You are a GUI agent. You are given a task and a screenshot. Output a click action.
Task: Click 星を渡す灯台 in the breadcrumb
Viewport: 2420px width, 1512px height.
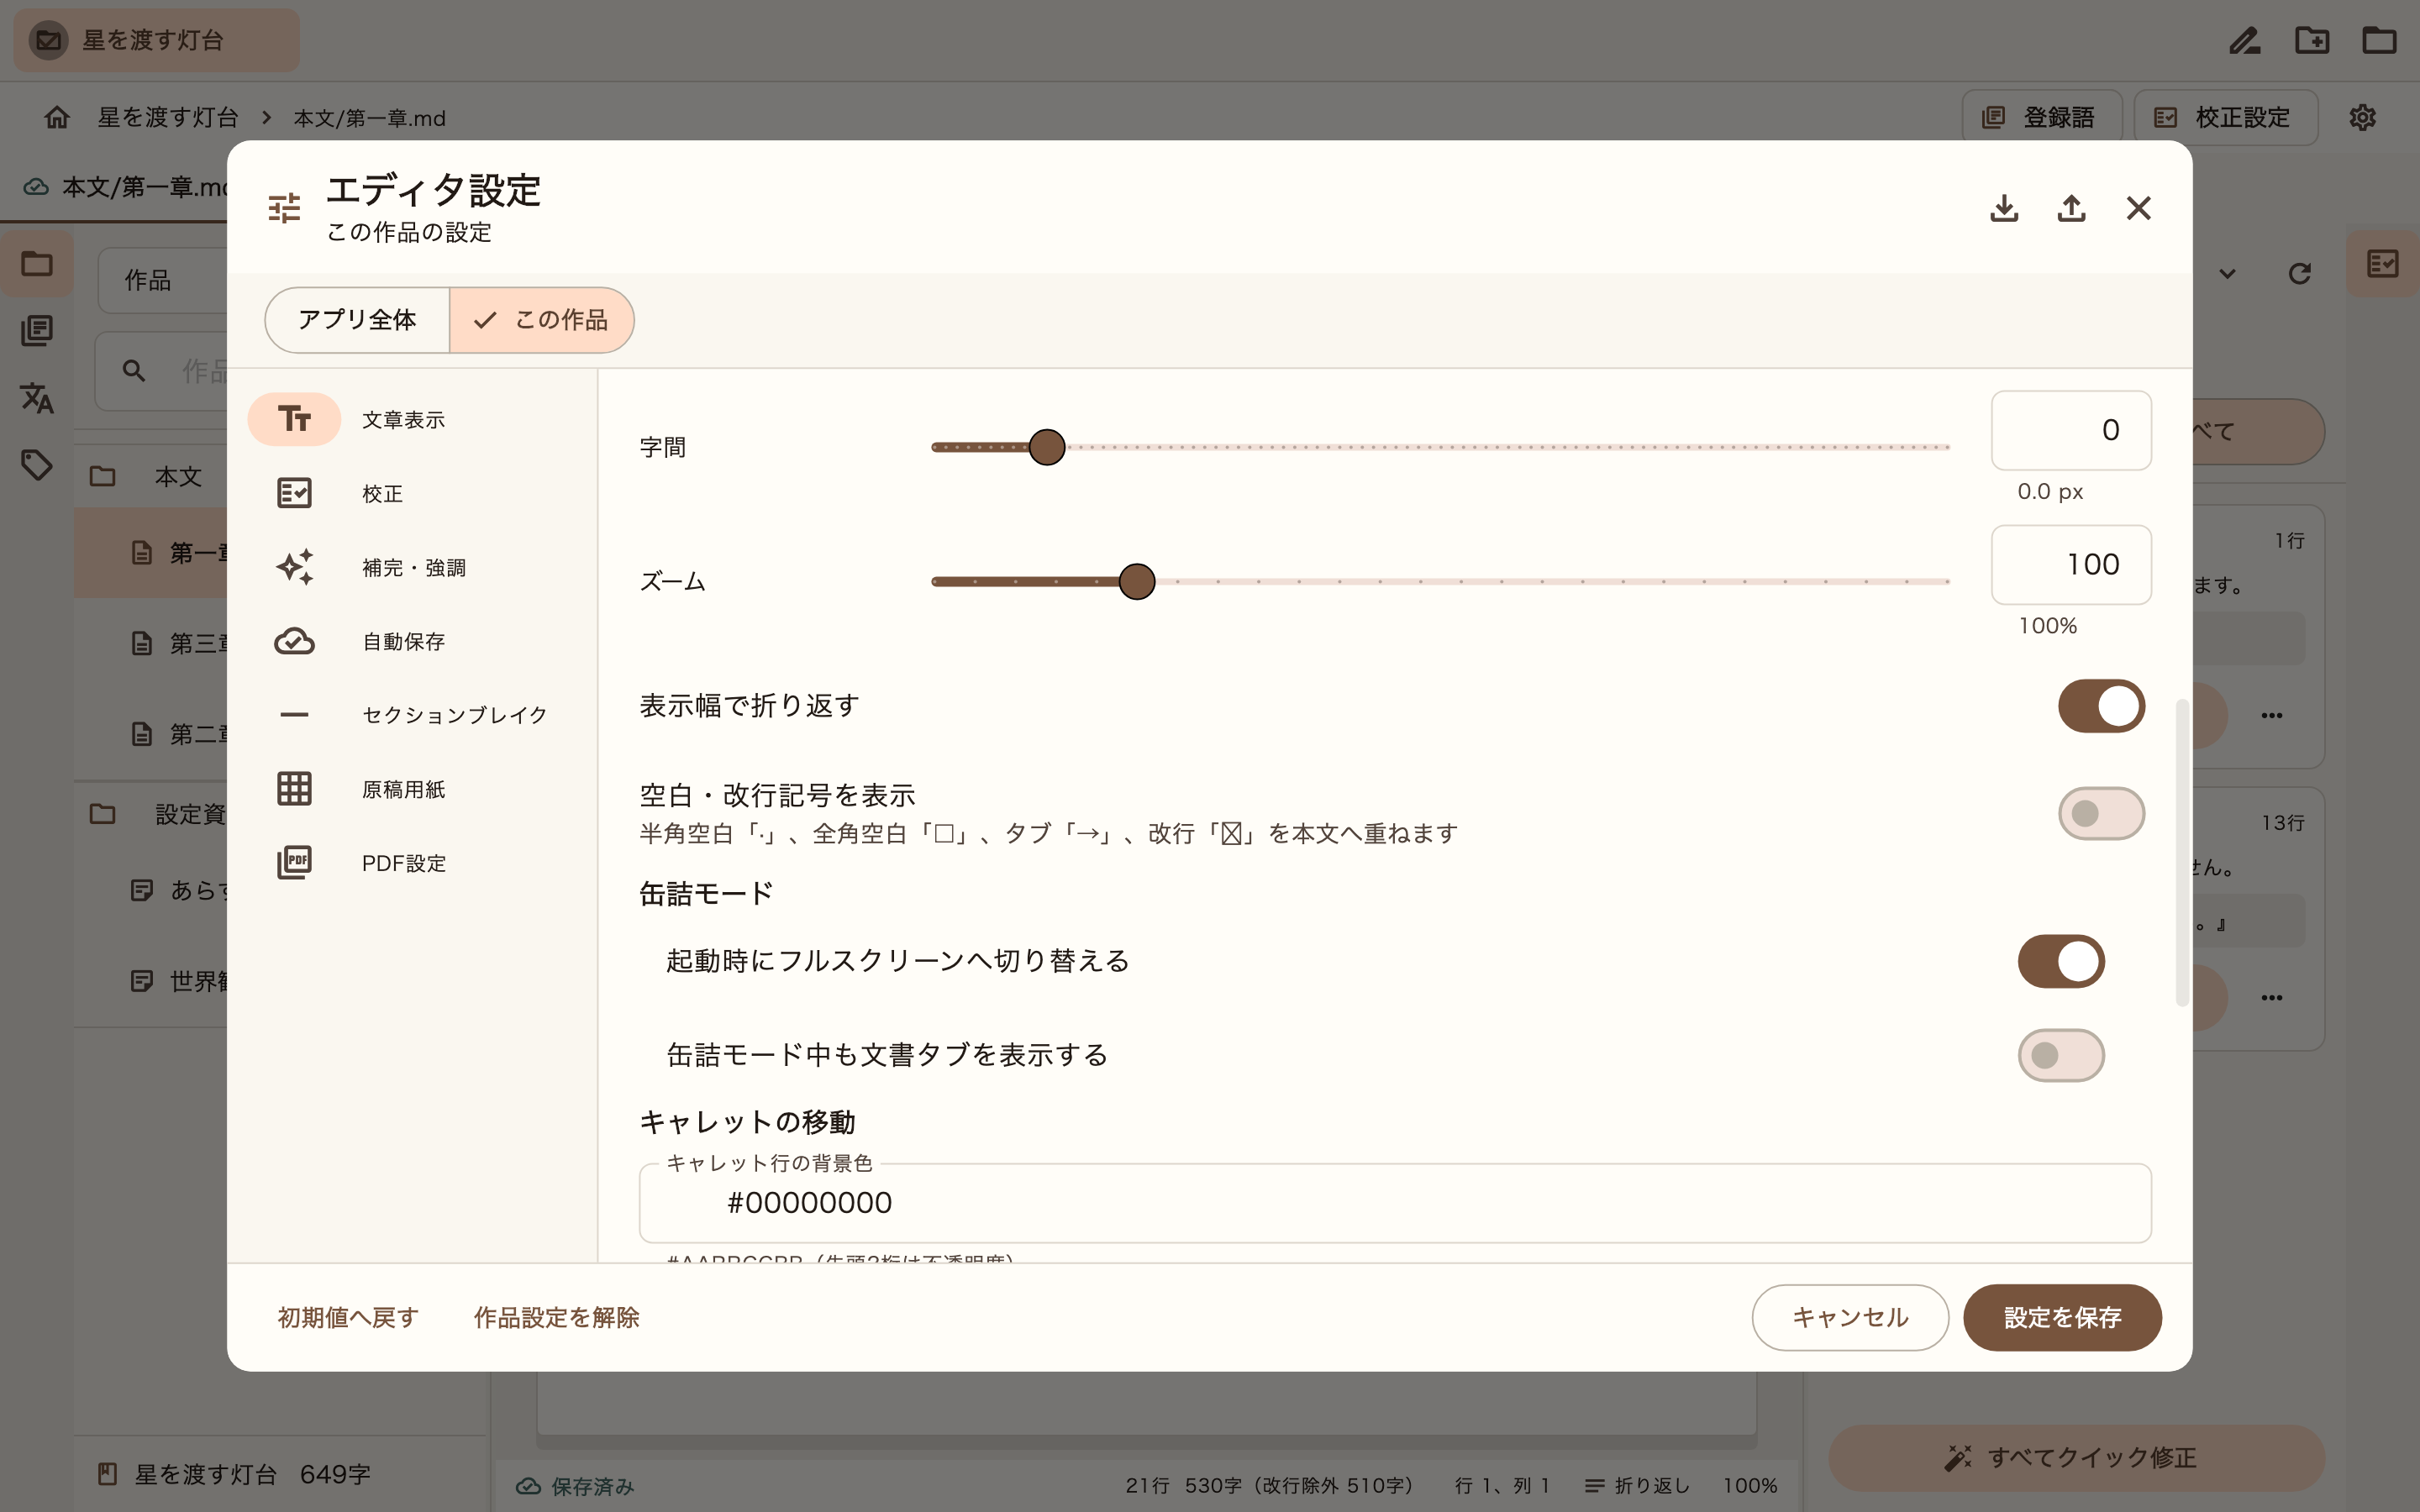coord(168,117)
